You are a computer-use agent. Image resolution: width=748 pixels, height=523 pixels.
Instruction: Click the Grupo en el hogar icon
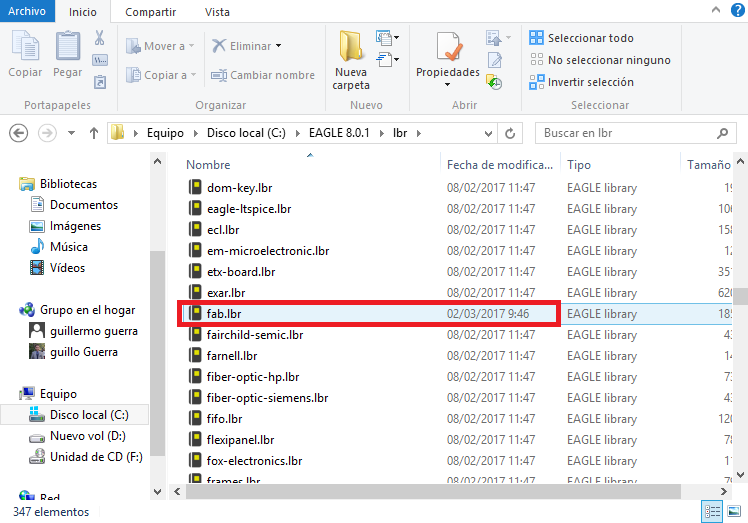click(27, 310)
